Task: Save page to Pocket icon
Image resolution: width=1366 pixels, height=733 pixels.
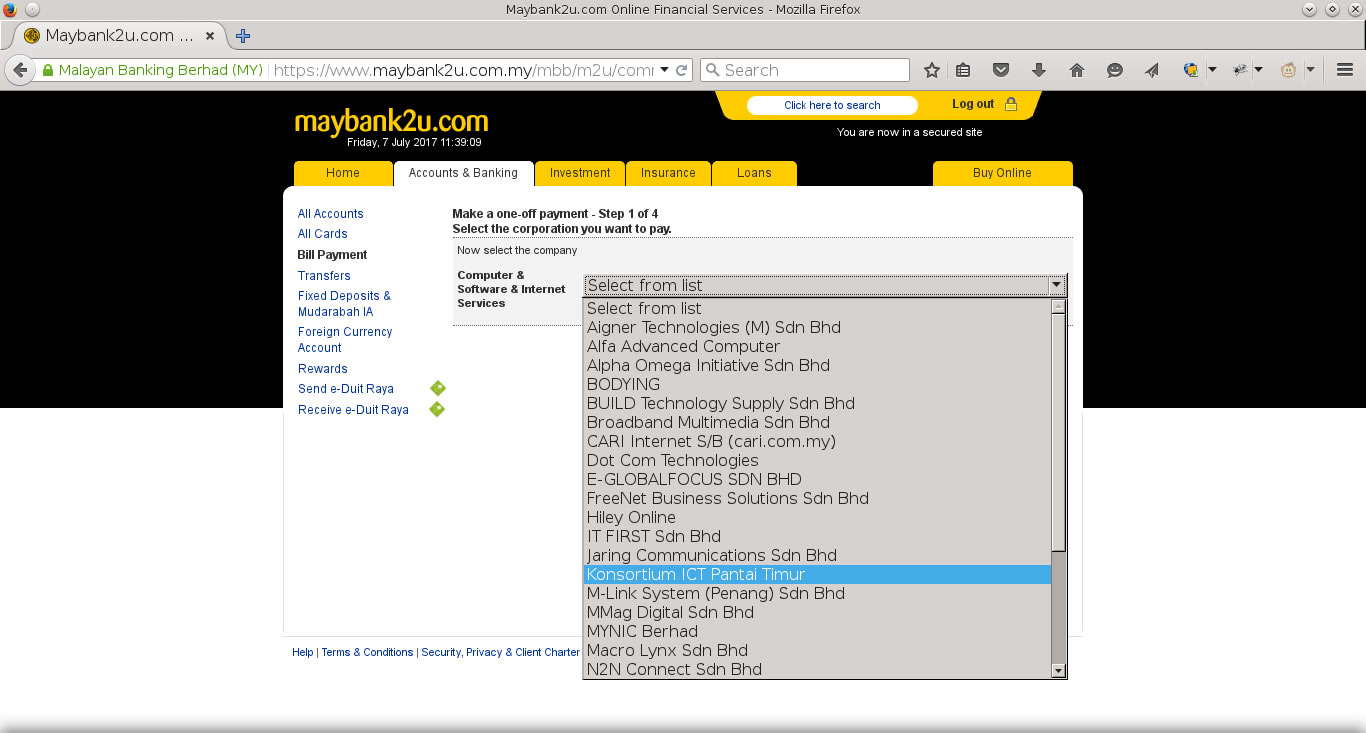Action: point(1001,70)
